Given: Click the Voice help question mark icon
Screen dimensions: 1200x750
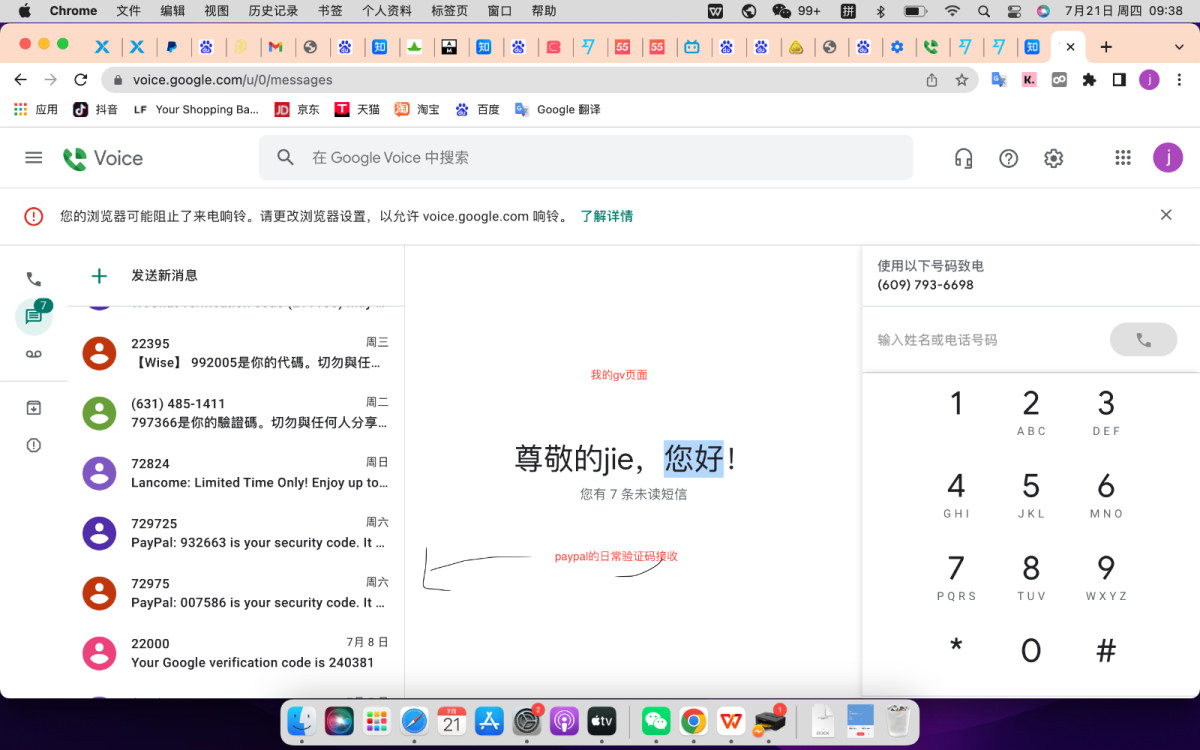Looking at the screenshot, I should click(1008, 157).
